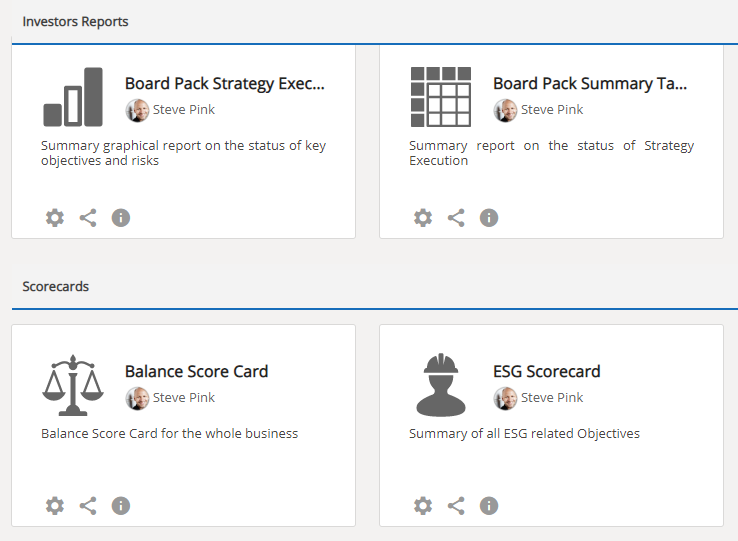738x541 pixels.
Task: Click the hard-hat worker icon
Action: click(x=441, y=385)
